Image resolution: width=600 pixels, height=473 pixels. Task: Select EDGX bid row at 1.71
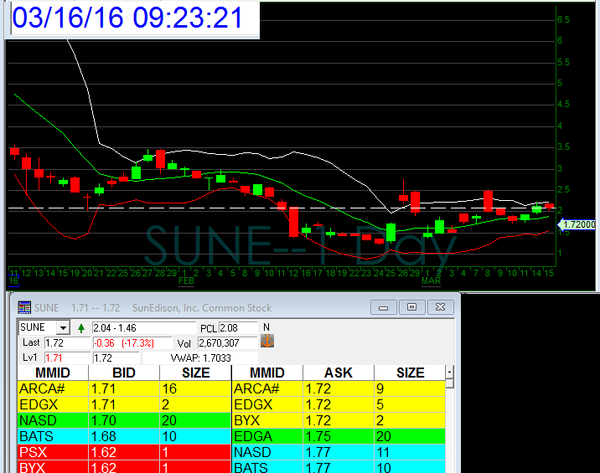click(124, 404)
